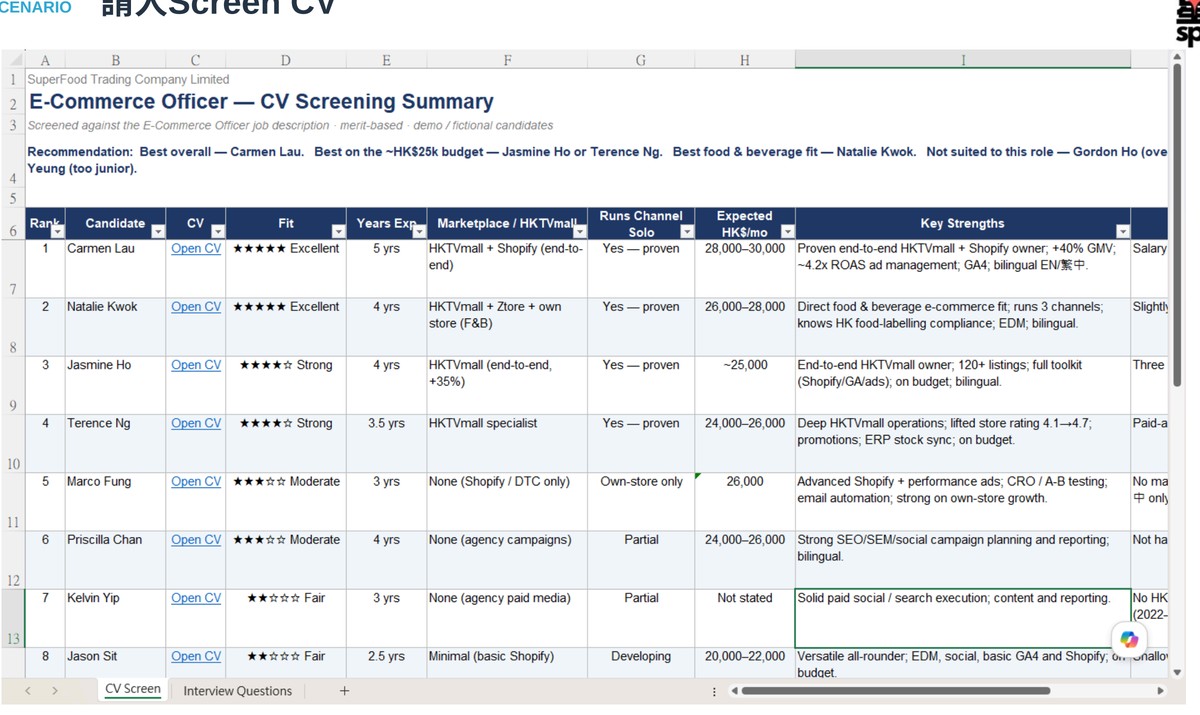The height and width of the screenshot is (715, 1200).
Task: Select 'Solid paid social / search execution' cell
Action: click(x=963, y=619)
